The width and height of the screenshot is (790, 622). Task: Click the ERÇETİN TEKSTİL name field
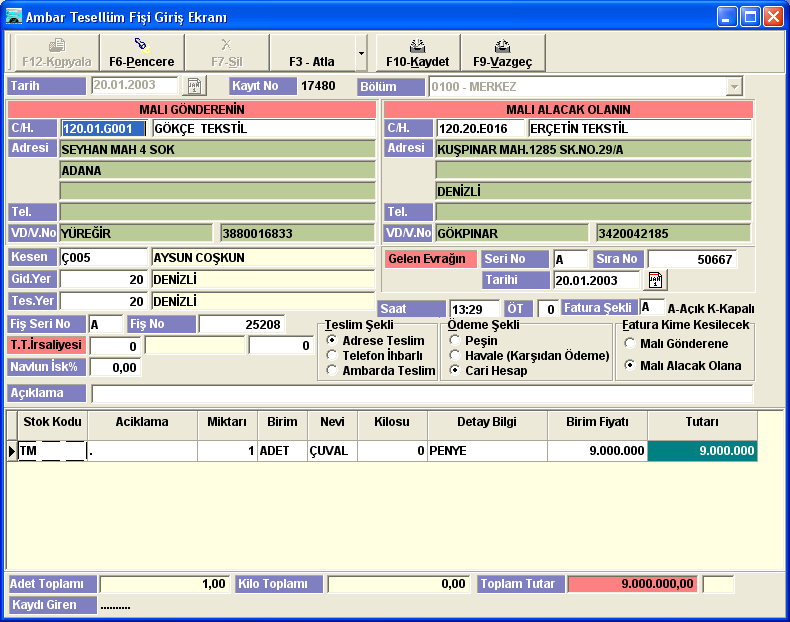coord(640,128)
